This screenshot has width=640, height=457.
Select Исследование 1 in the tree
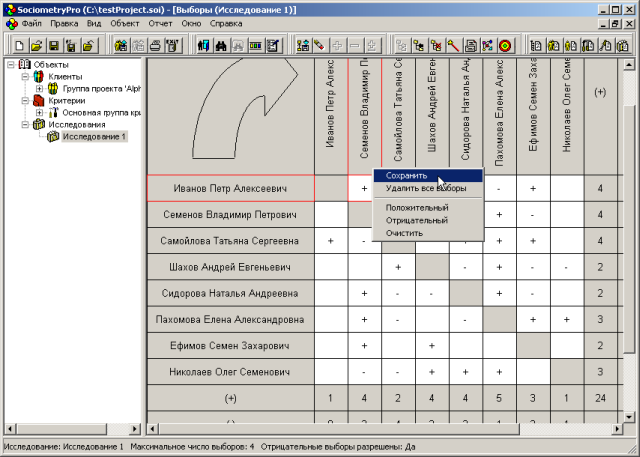point(93,137)
